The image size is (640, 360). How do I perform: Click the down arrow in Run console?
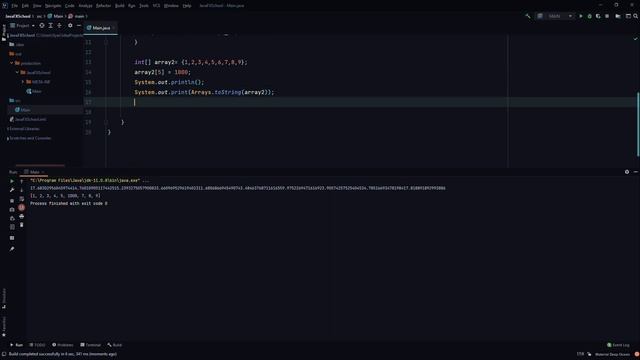point(22,190)
